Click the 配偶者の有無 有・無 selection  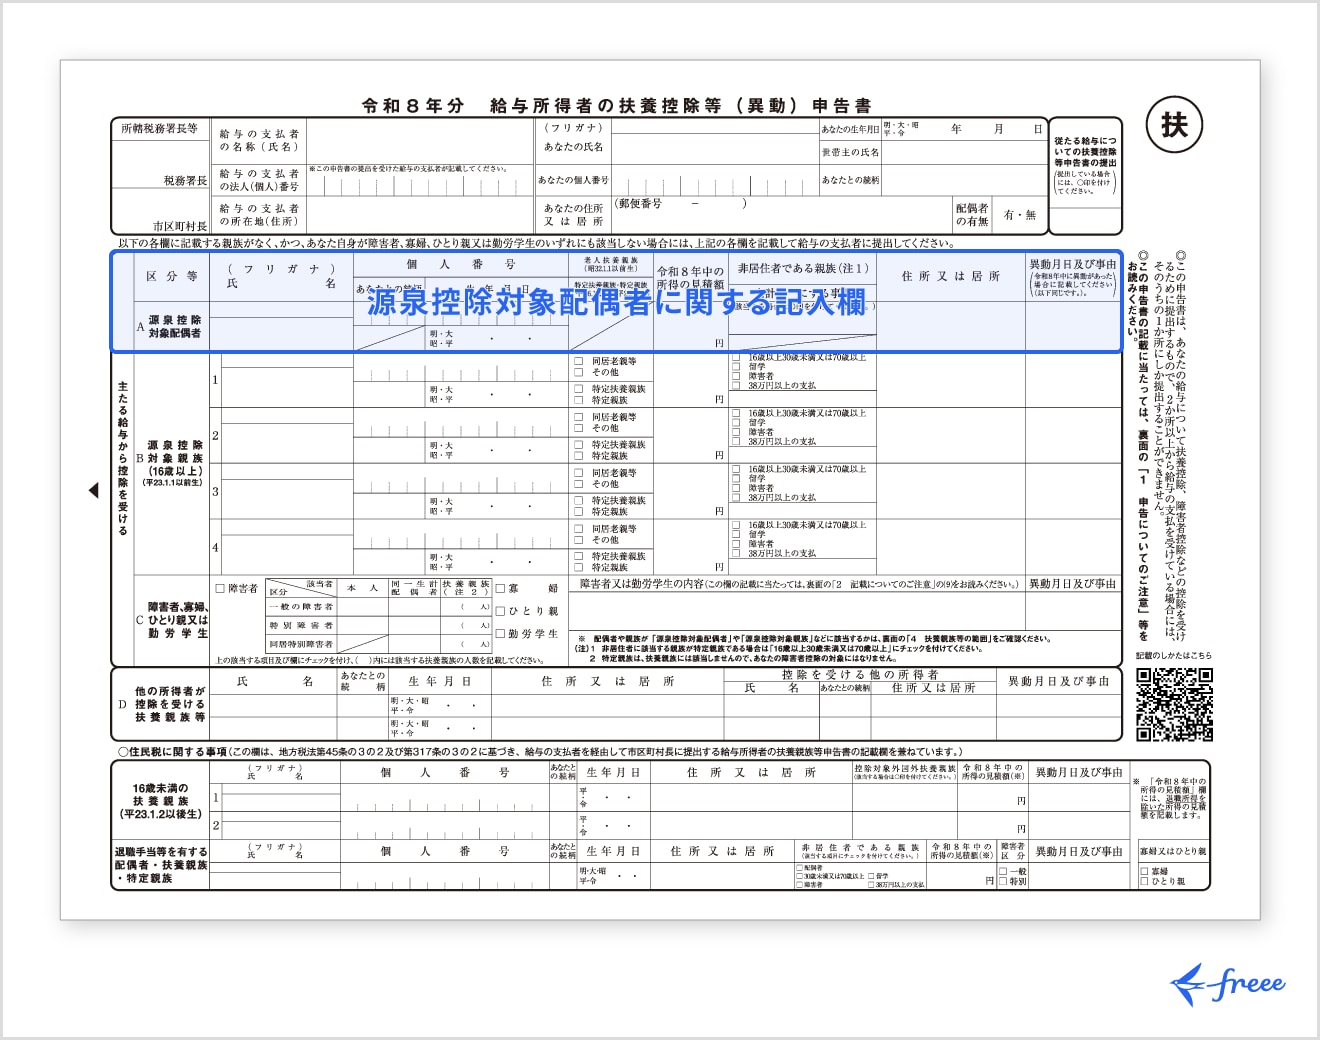tap(1020, 215)
